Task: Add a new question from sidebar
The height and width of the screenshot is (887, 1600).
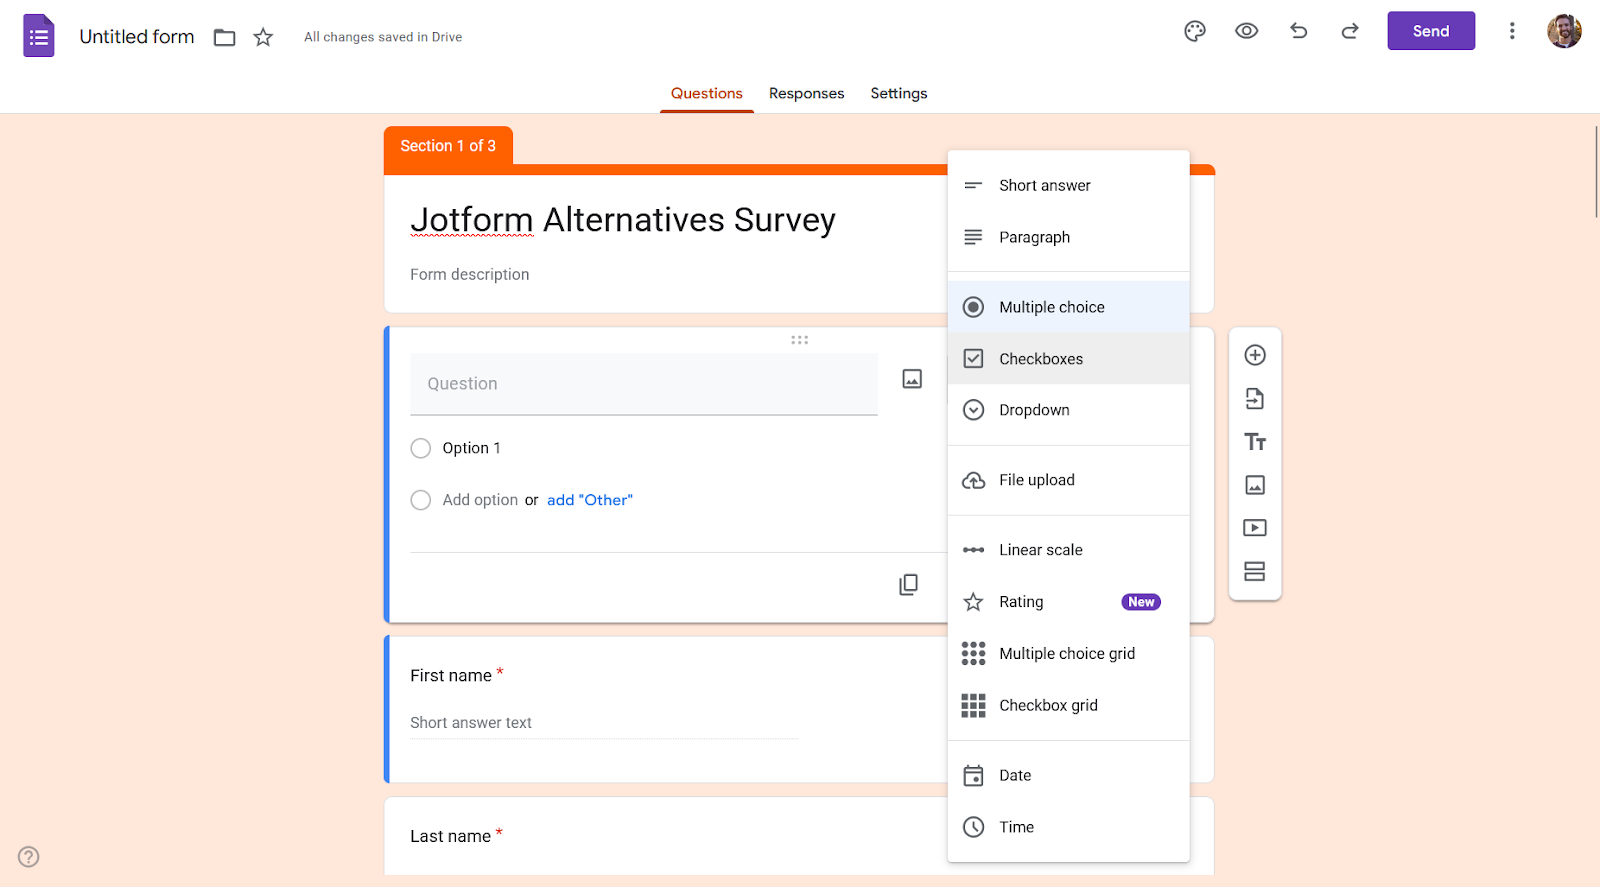Action: 1255,355
